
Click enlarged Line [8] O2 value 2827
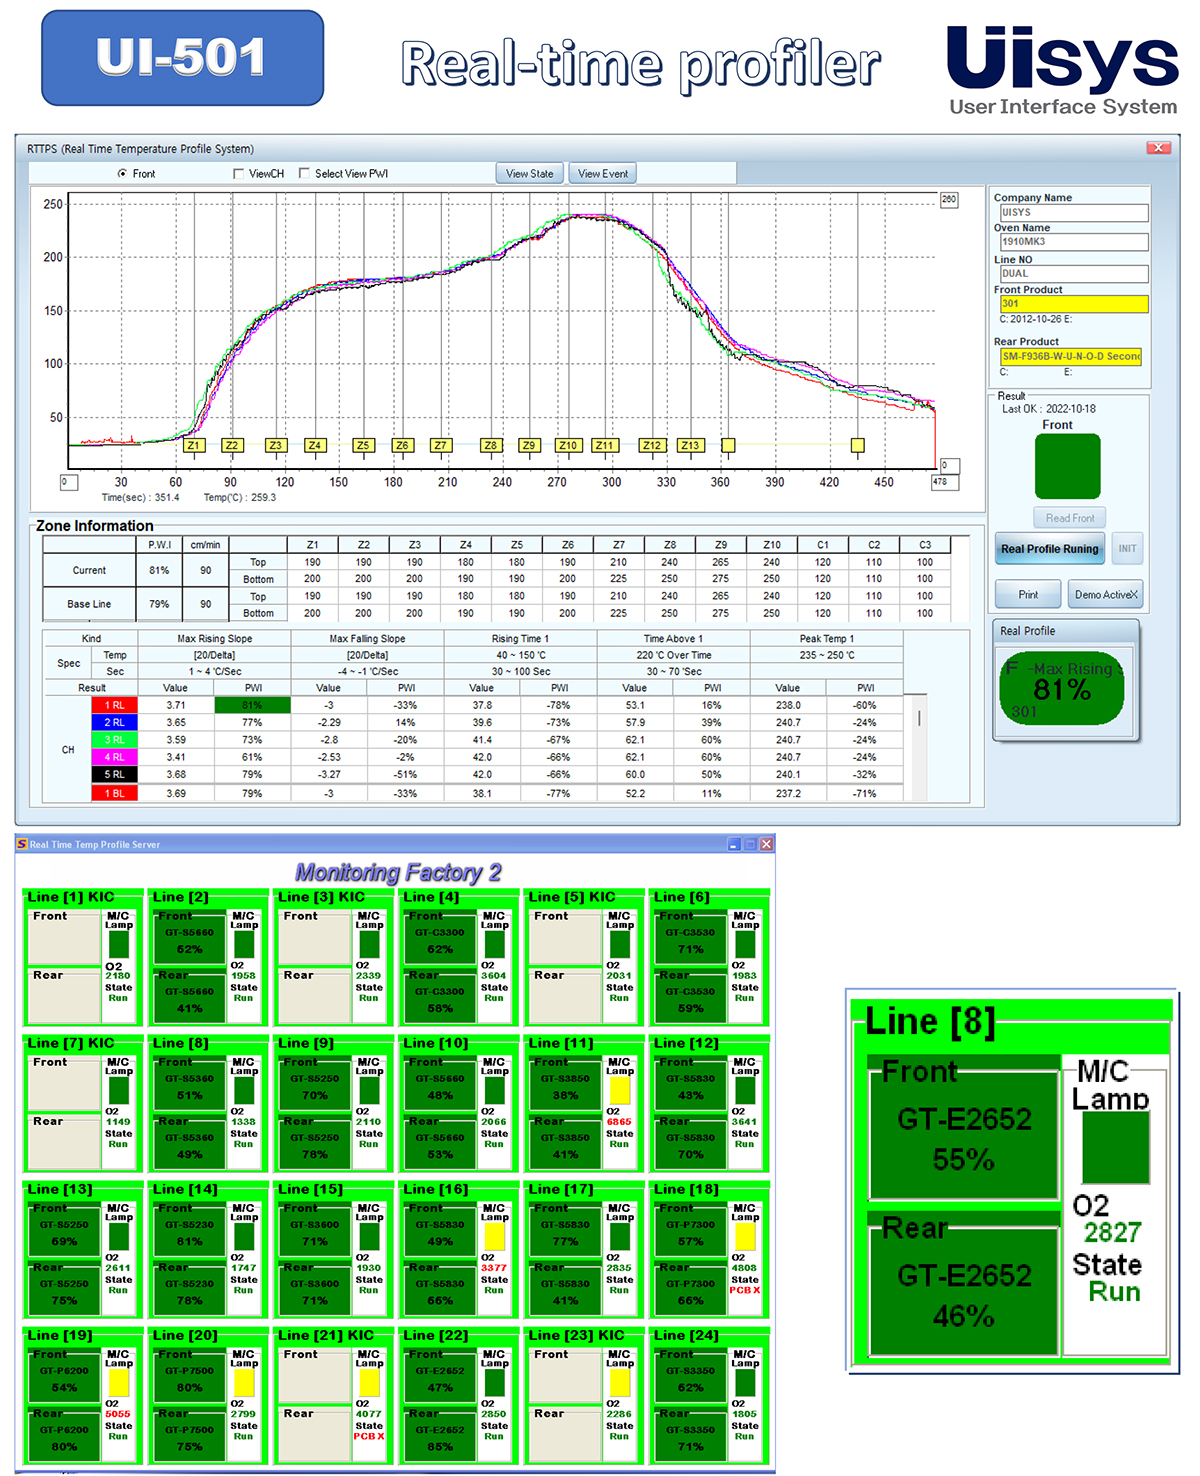[x=1112, y=1232]
